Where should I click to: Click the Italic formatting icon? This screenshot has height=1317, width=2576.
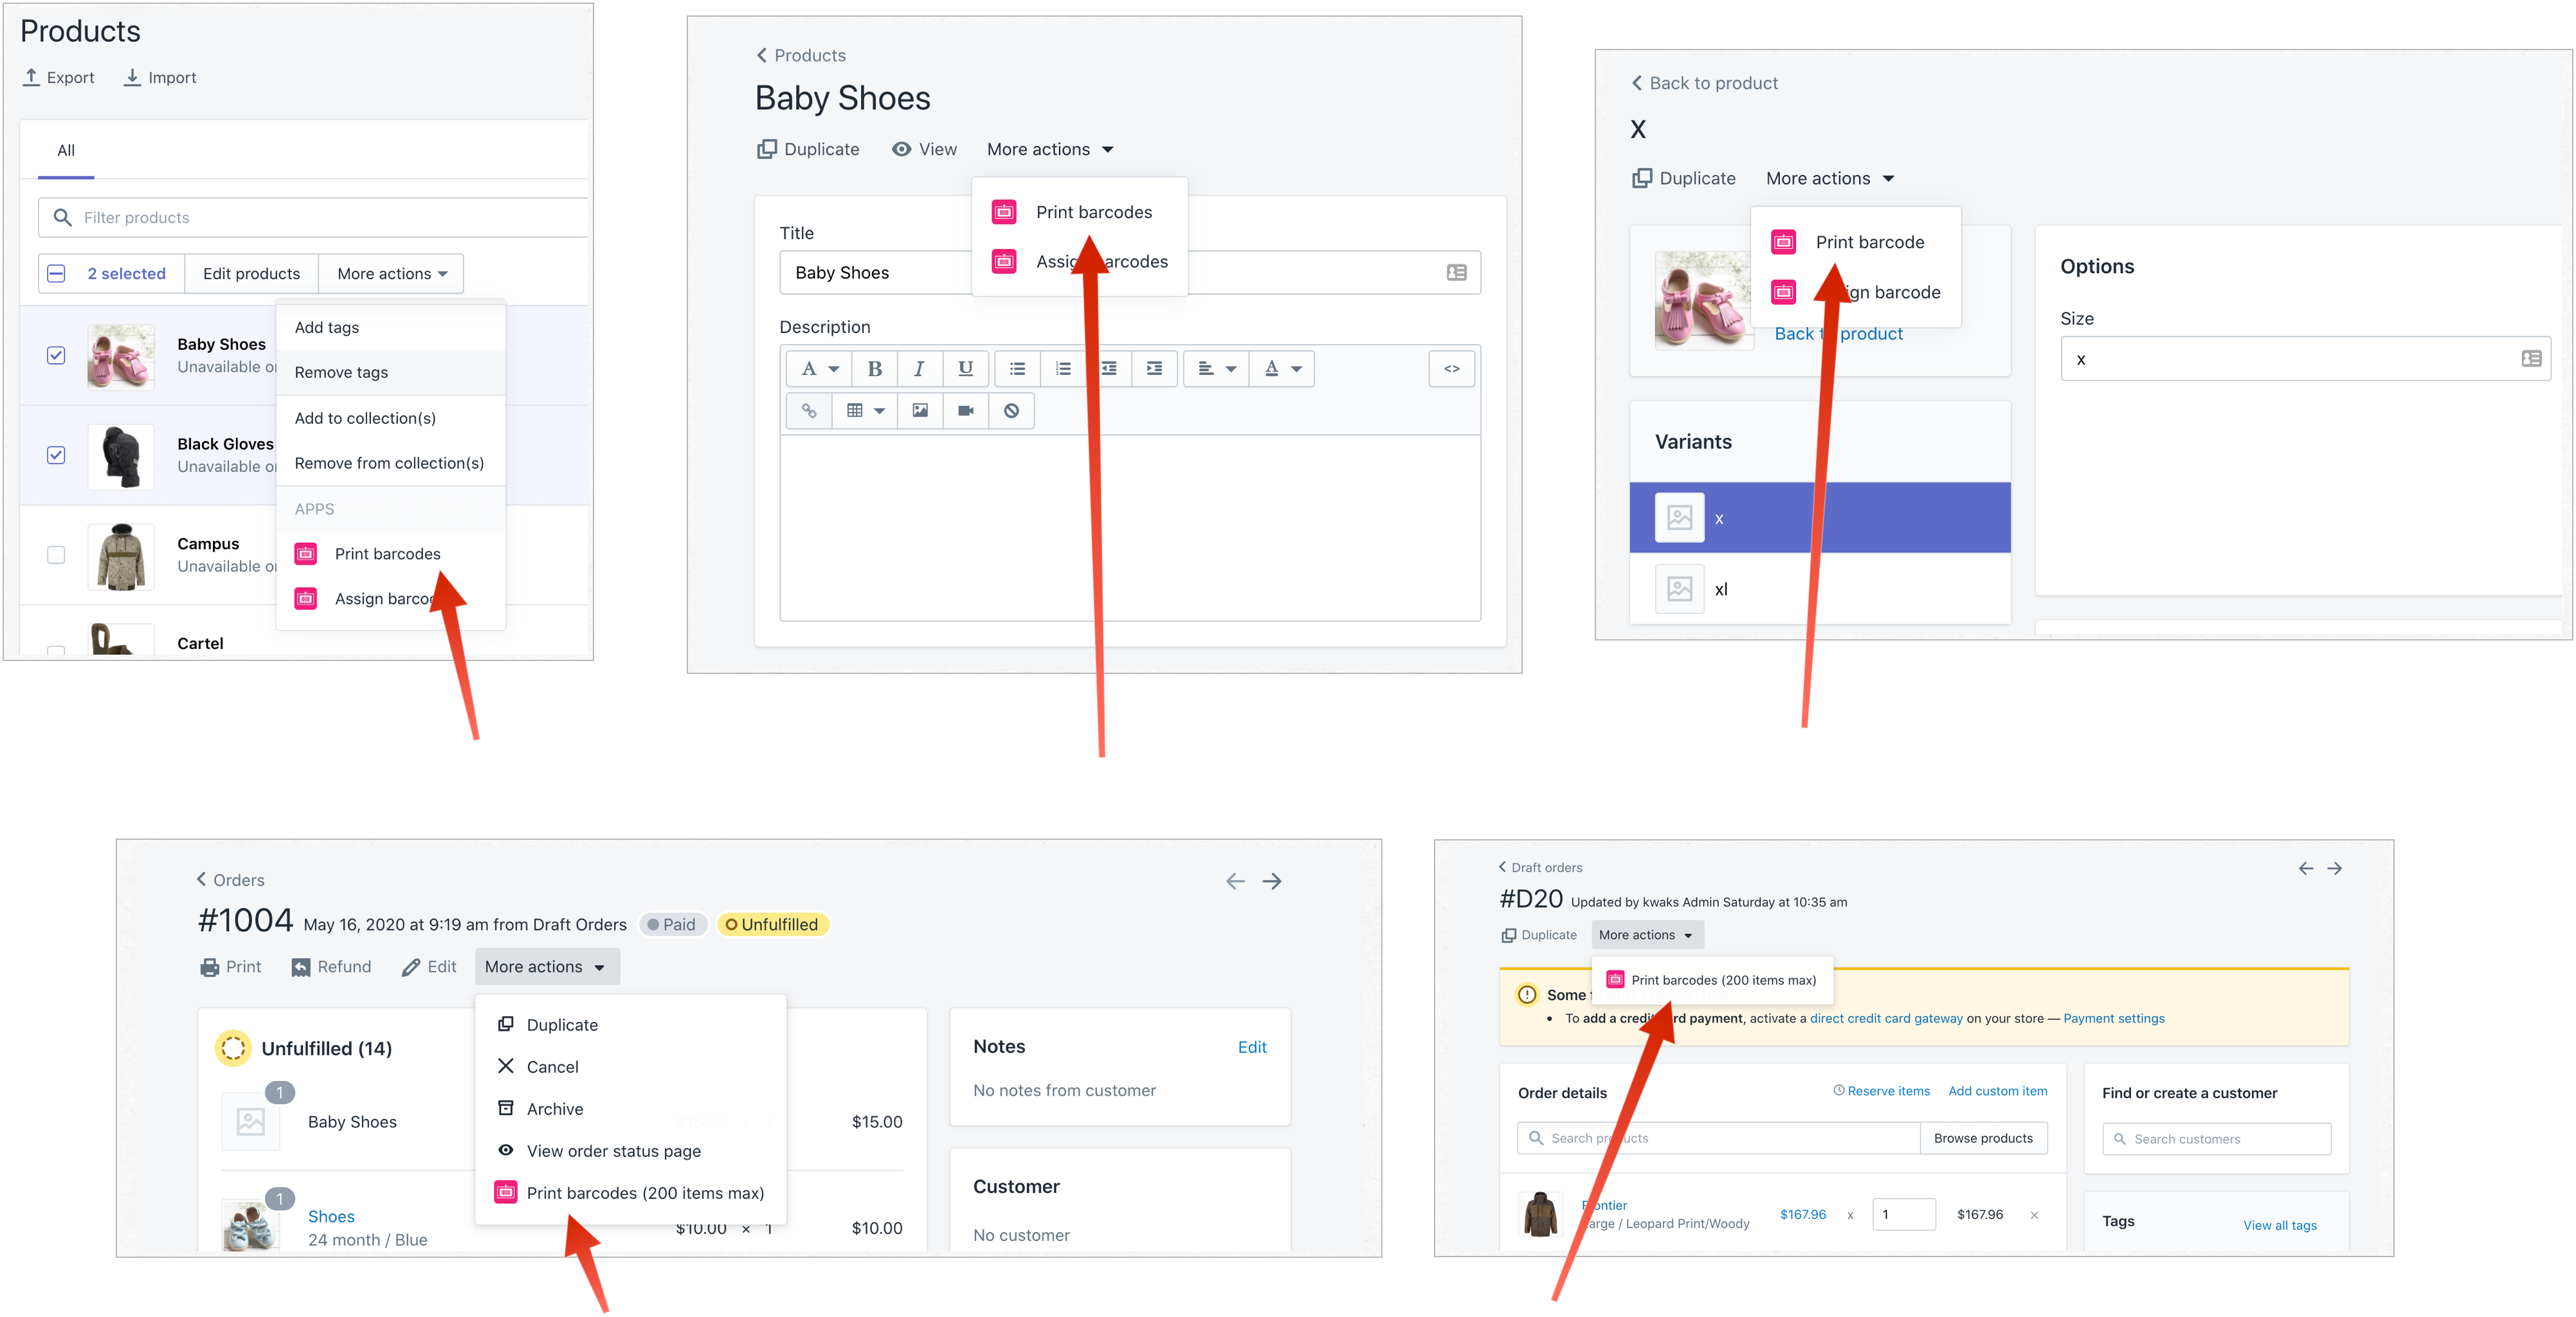(919, 369)
